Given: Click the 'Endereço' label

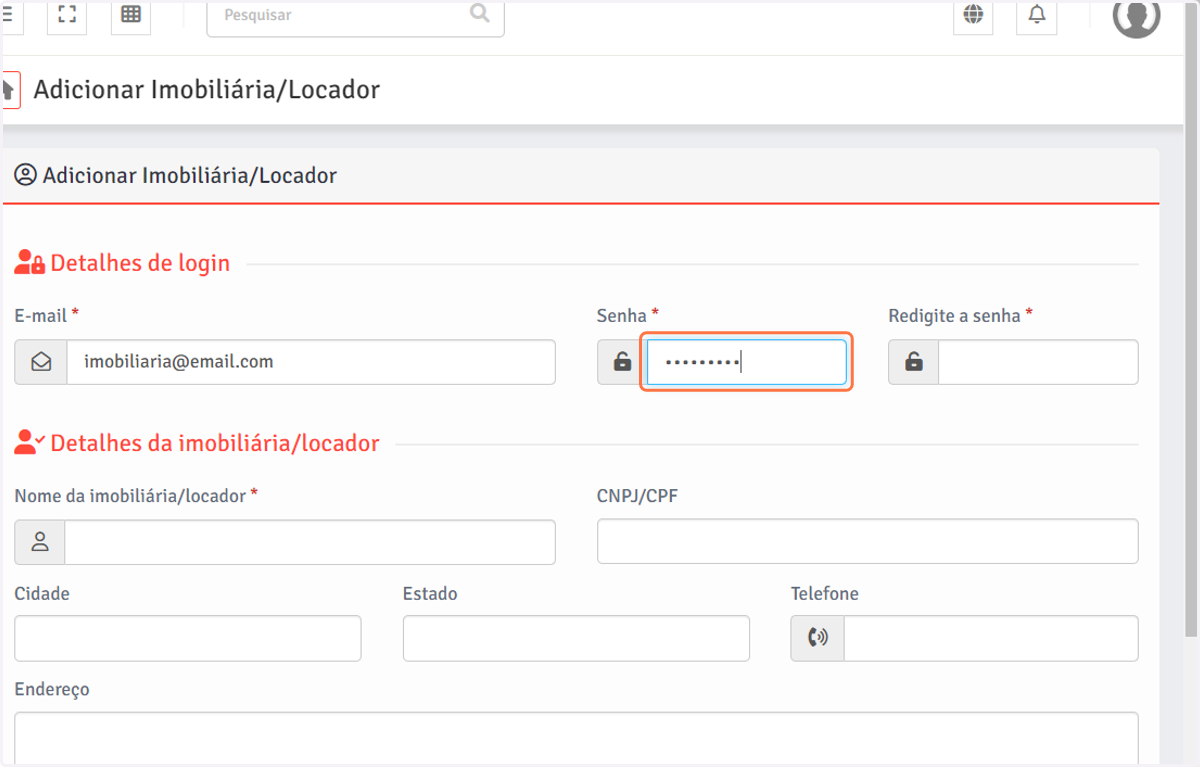Looking at the screenshot, I should [x=52, y=689].
